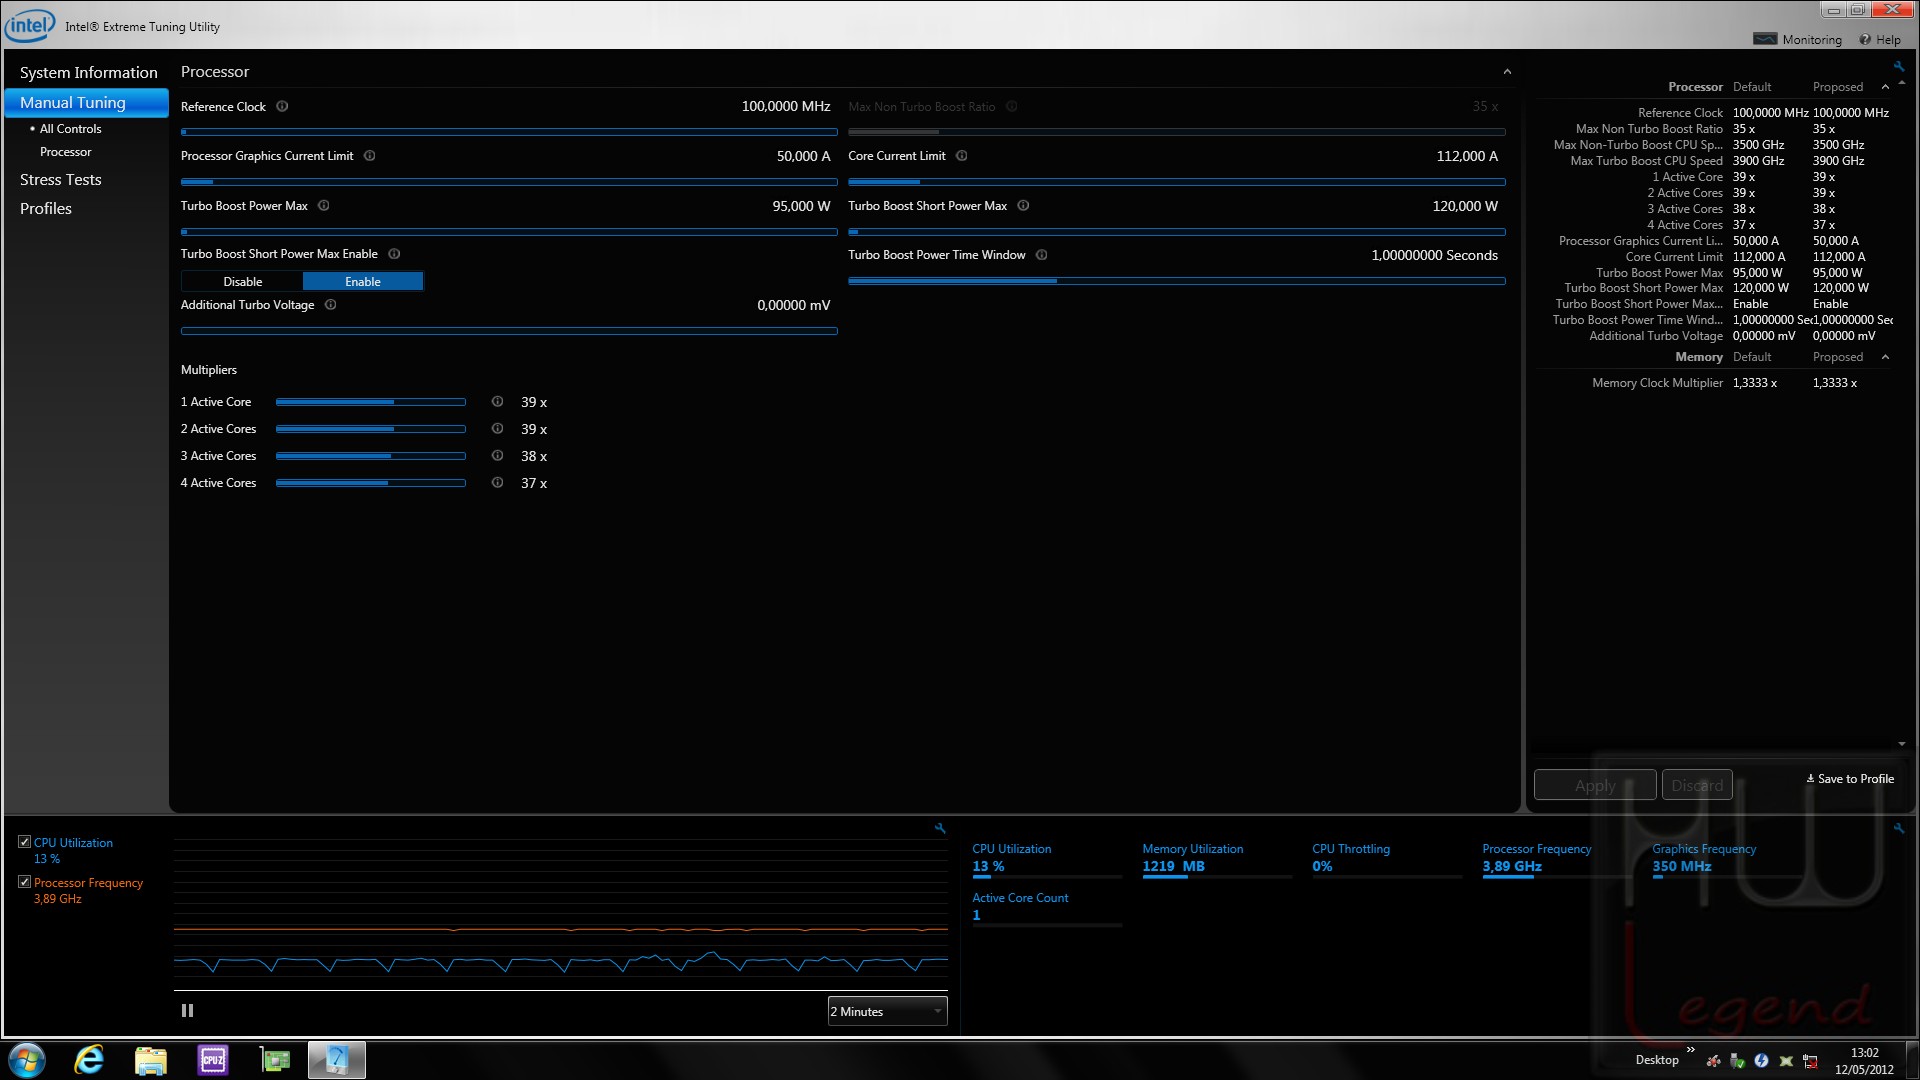
Task: Click the Intel XTU taskbar button
Action: click(337, 1060)
